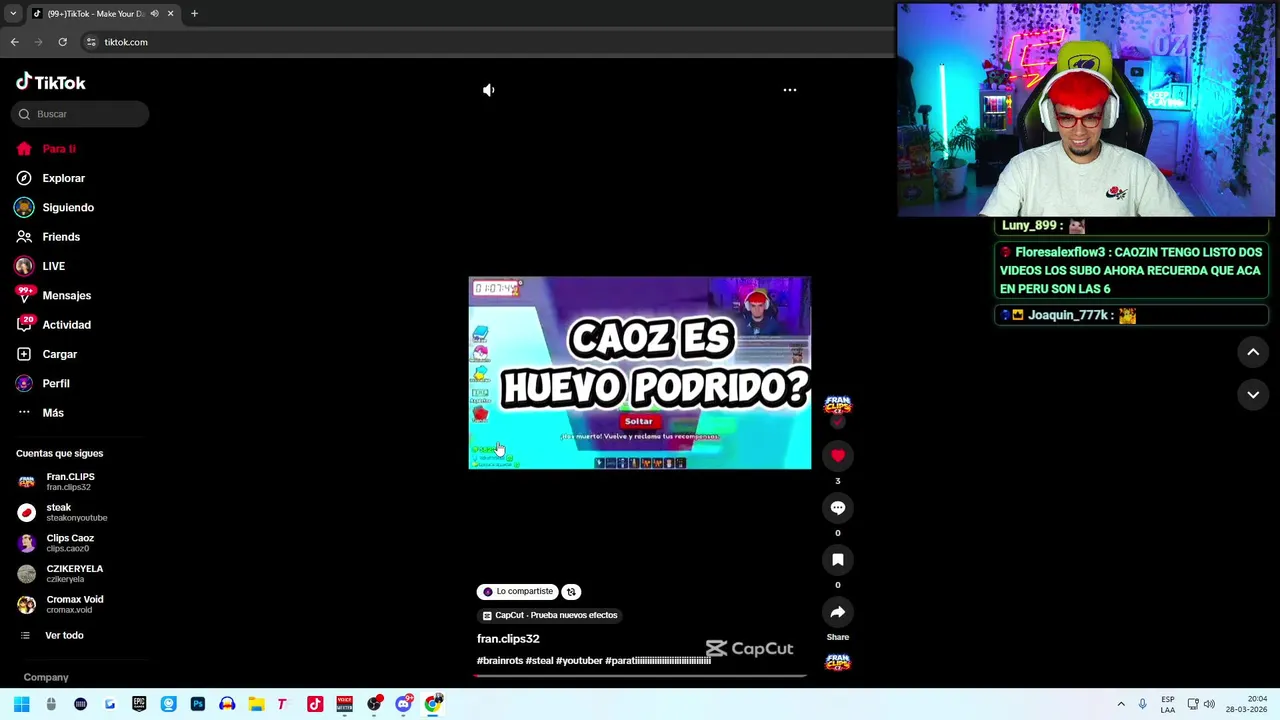Open fran.clips32 username below video
The height and width of the screenshot is (720, 1280).
(x=508, y=639)
